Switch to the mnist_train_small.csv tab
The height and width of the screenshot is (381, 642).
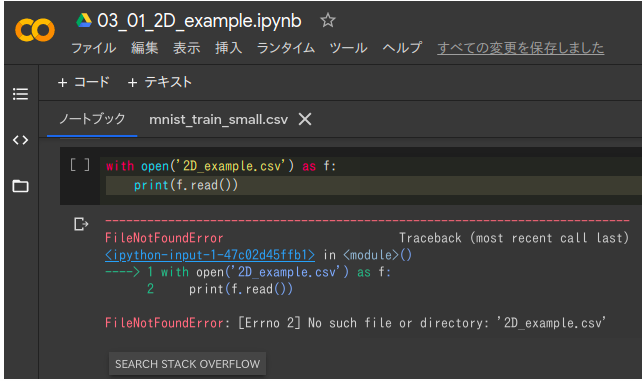click(x=218, y=119)
